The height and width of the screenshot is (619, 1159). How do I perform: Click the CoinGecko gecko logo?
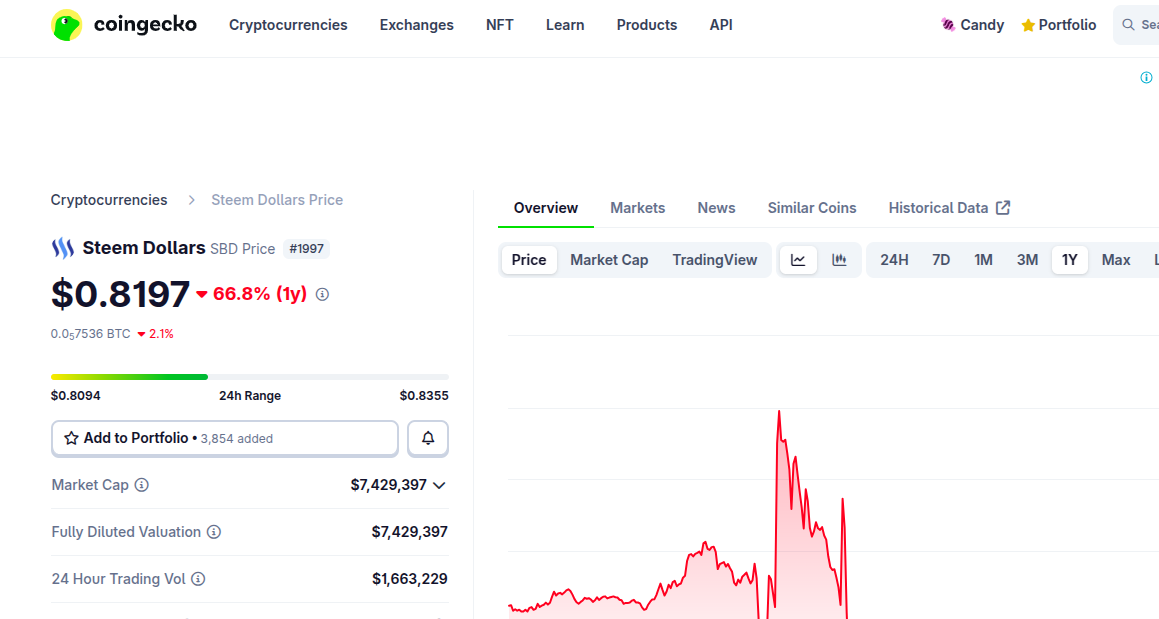tap(67, 25)
